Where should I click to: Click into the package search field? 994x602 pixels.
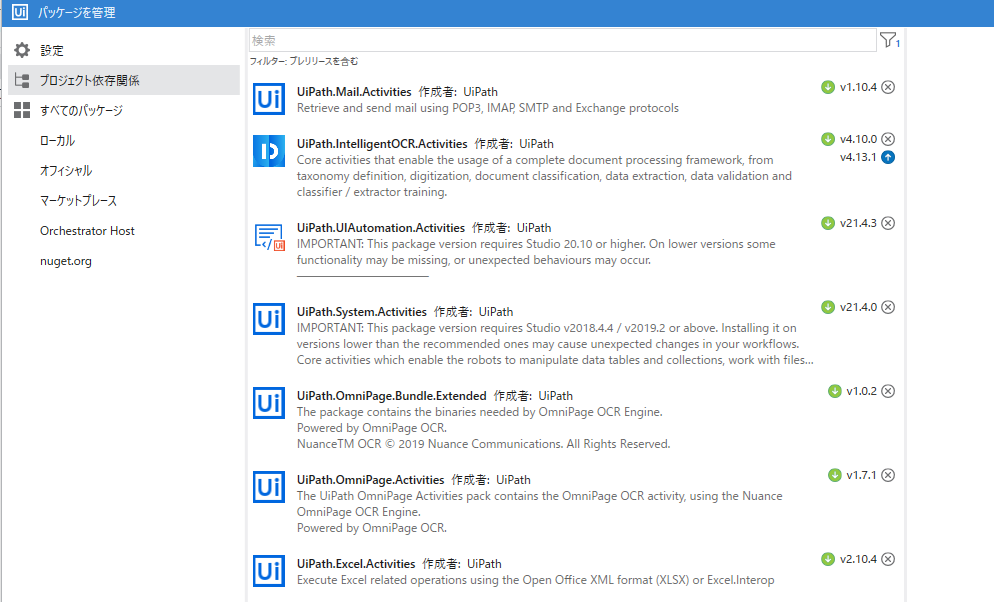pyautogui.click(x=563, y=41)
